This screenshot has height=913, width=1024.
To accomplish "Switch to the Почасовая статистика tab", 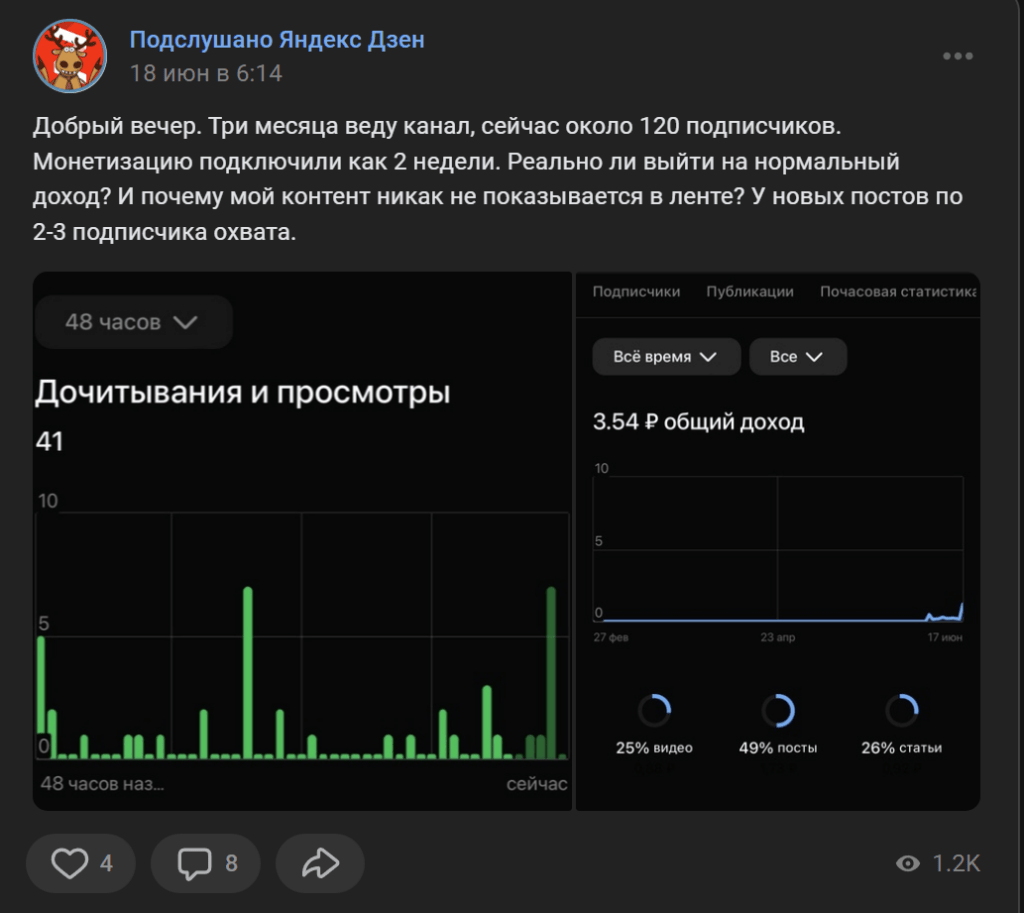I will coord(898,292).
